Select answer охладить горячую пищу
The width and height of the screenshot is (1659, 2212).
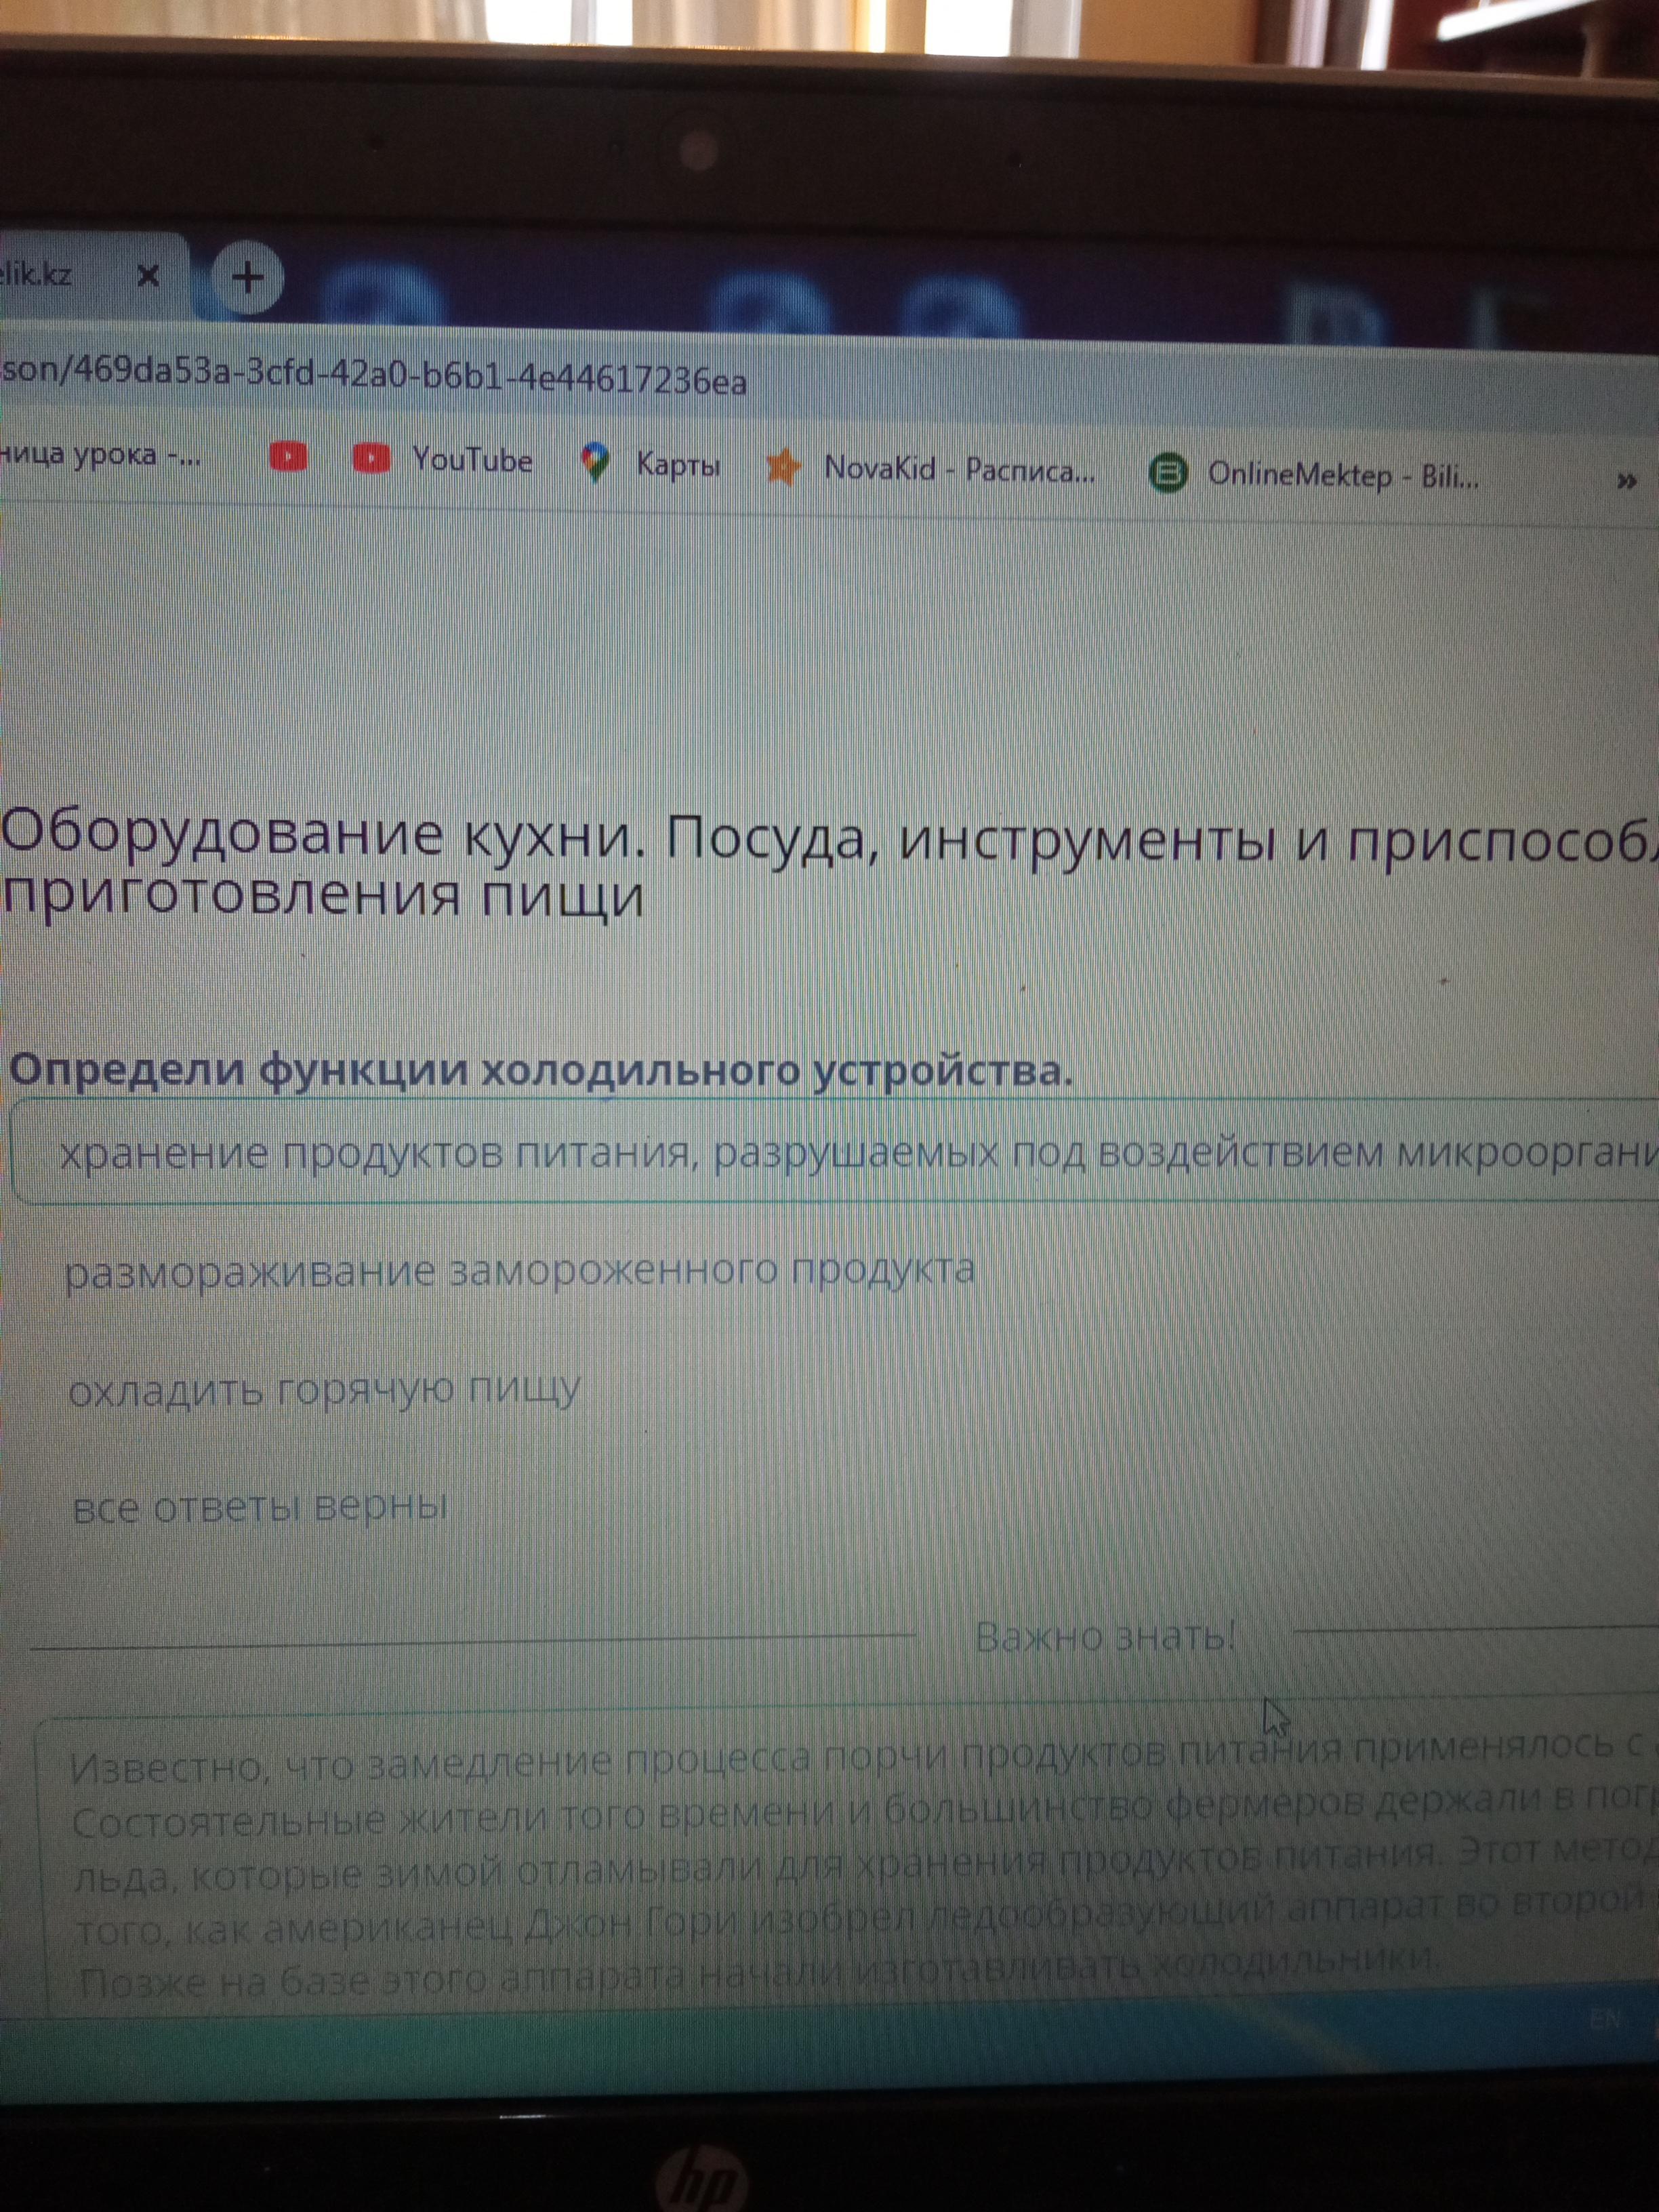pos(324,1389)
